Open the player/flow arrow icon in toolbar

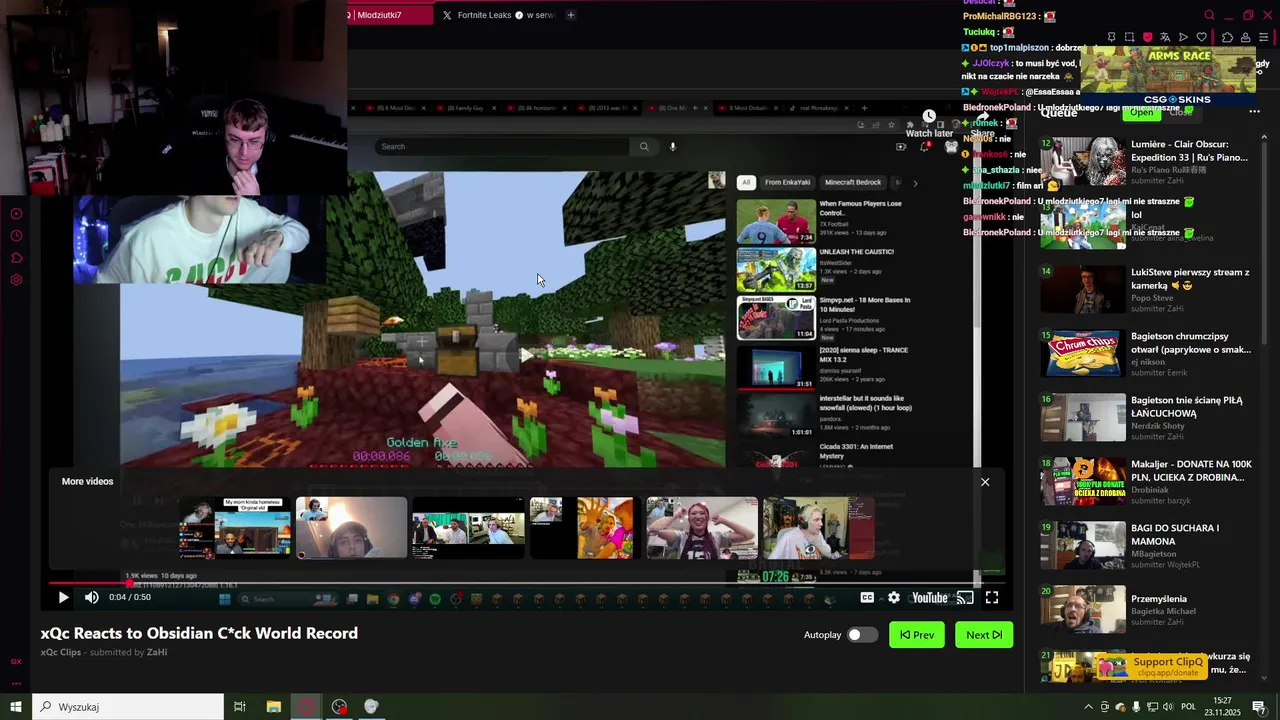(x=1183, y=37)
